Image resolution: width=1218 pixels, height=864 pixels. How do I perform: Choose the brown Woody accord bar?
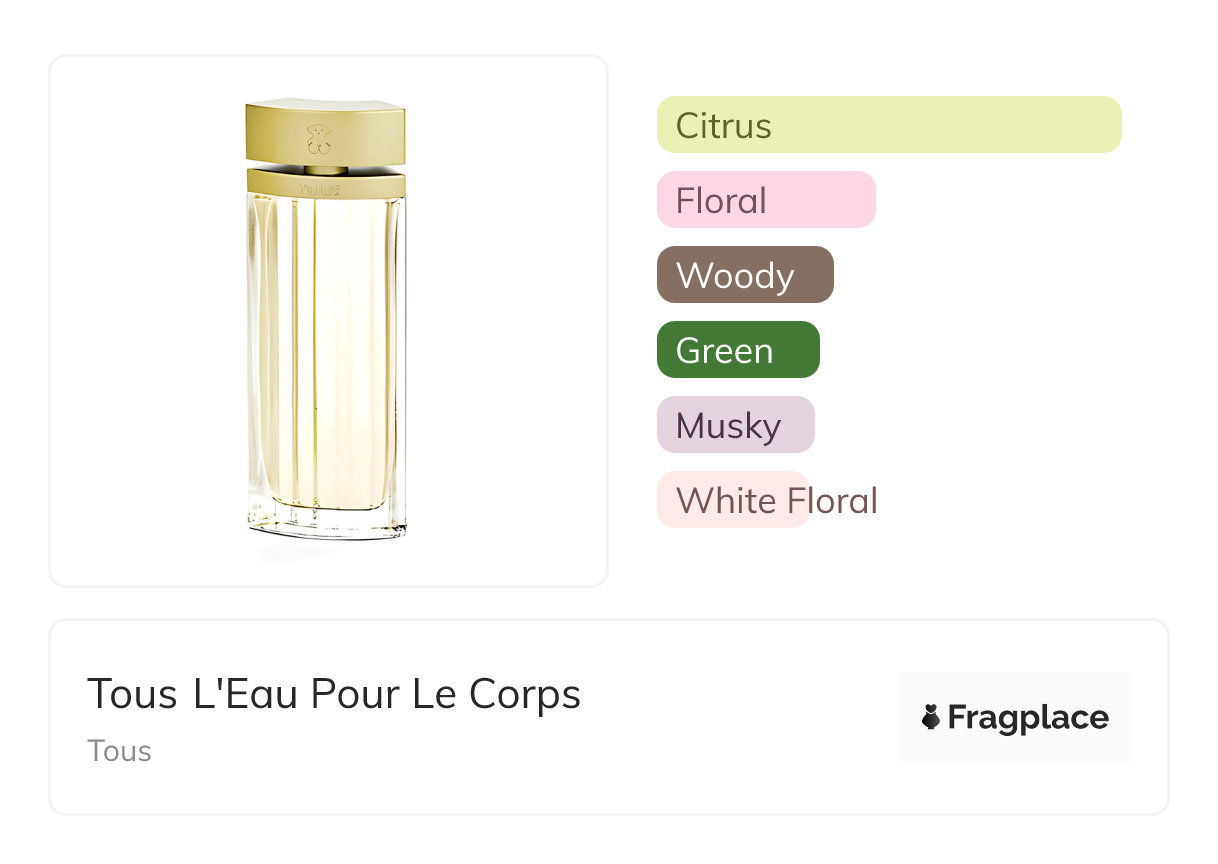click(x=744, y=275)
